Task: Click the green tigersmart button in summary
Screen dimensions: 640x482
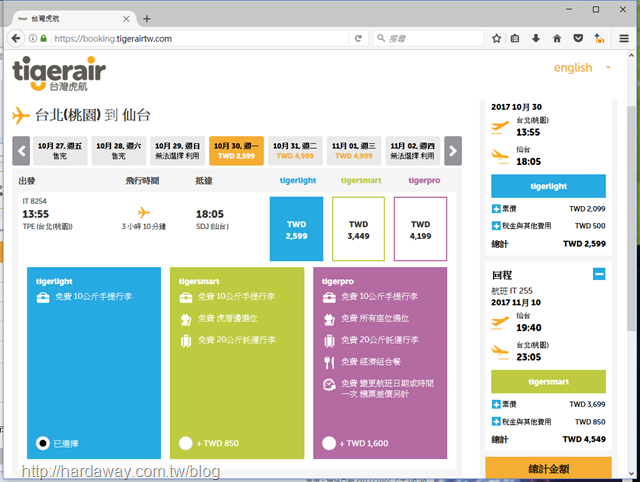Action: pos(548,382)
